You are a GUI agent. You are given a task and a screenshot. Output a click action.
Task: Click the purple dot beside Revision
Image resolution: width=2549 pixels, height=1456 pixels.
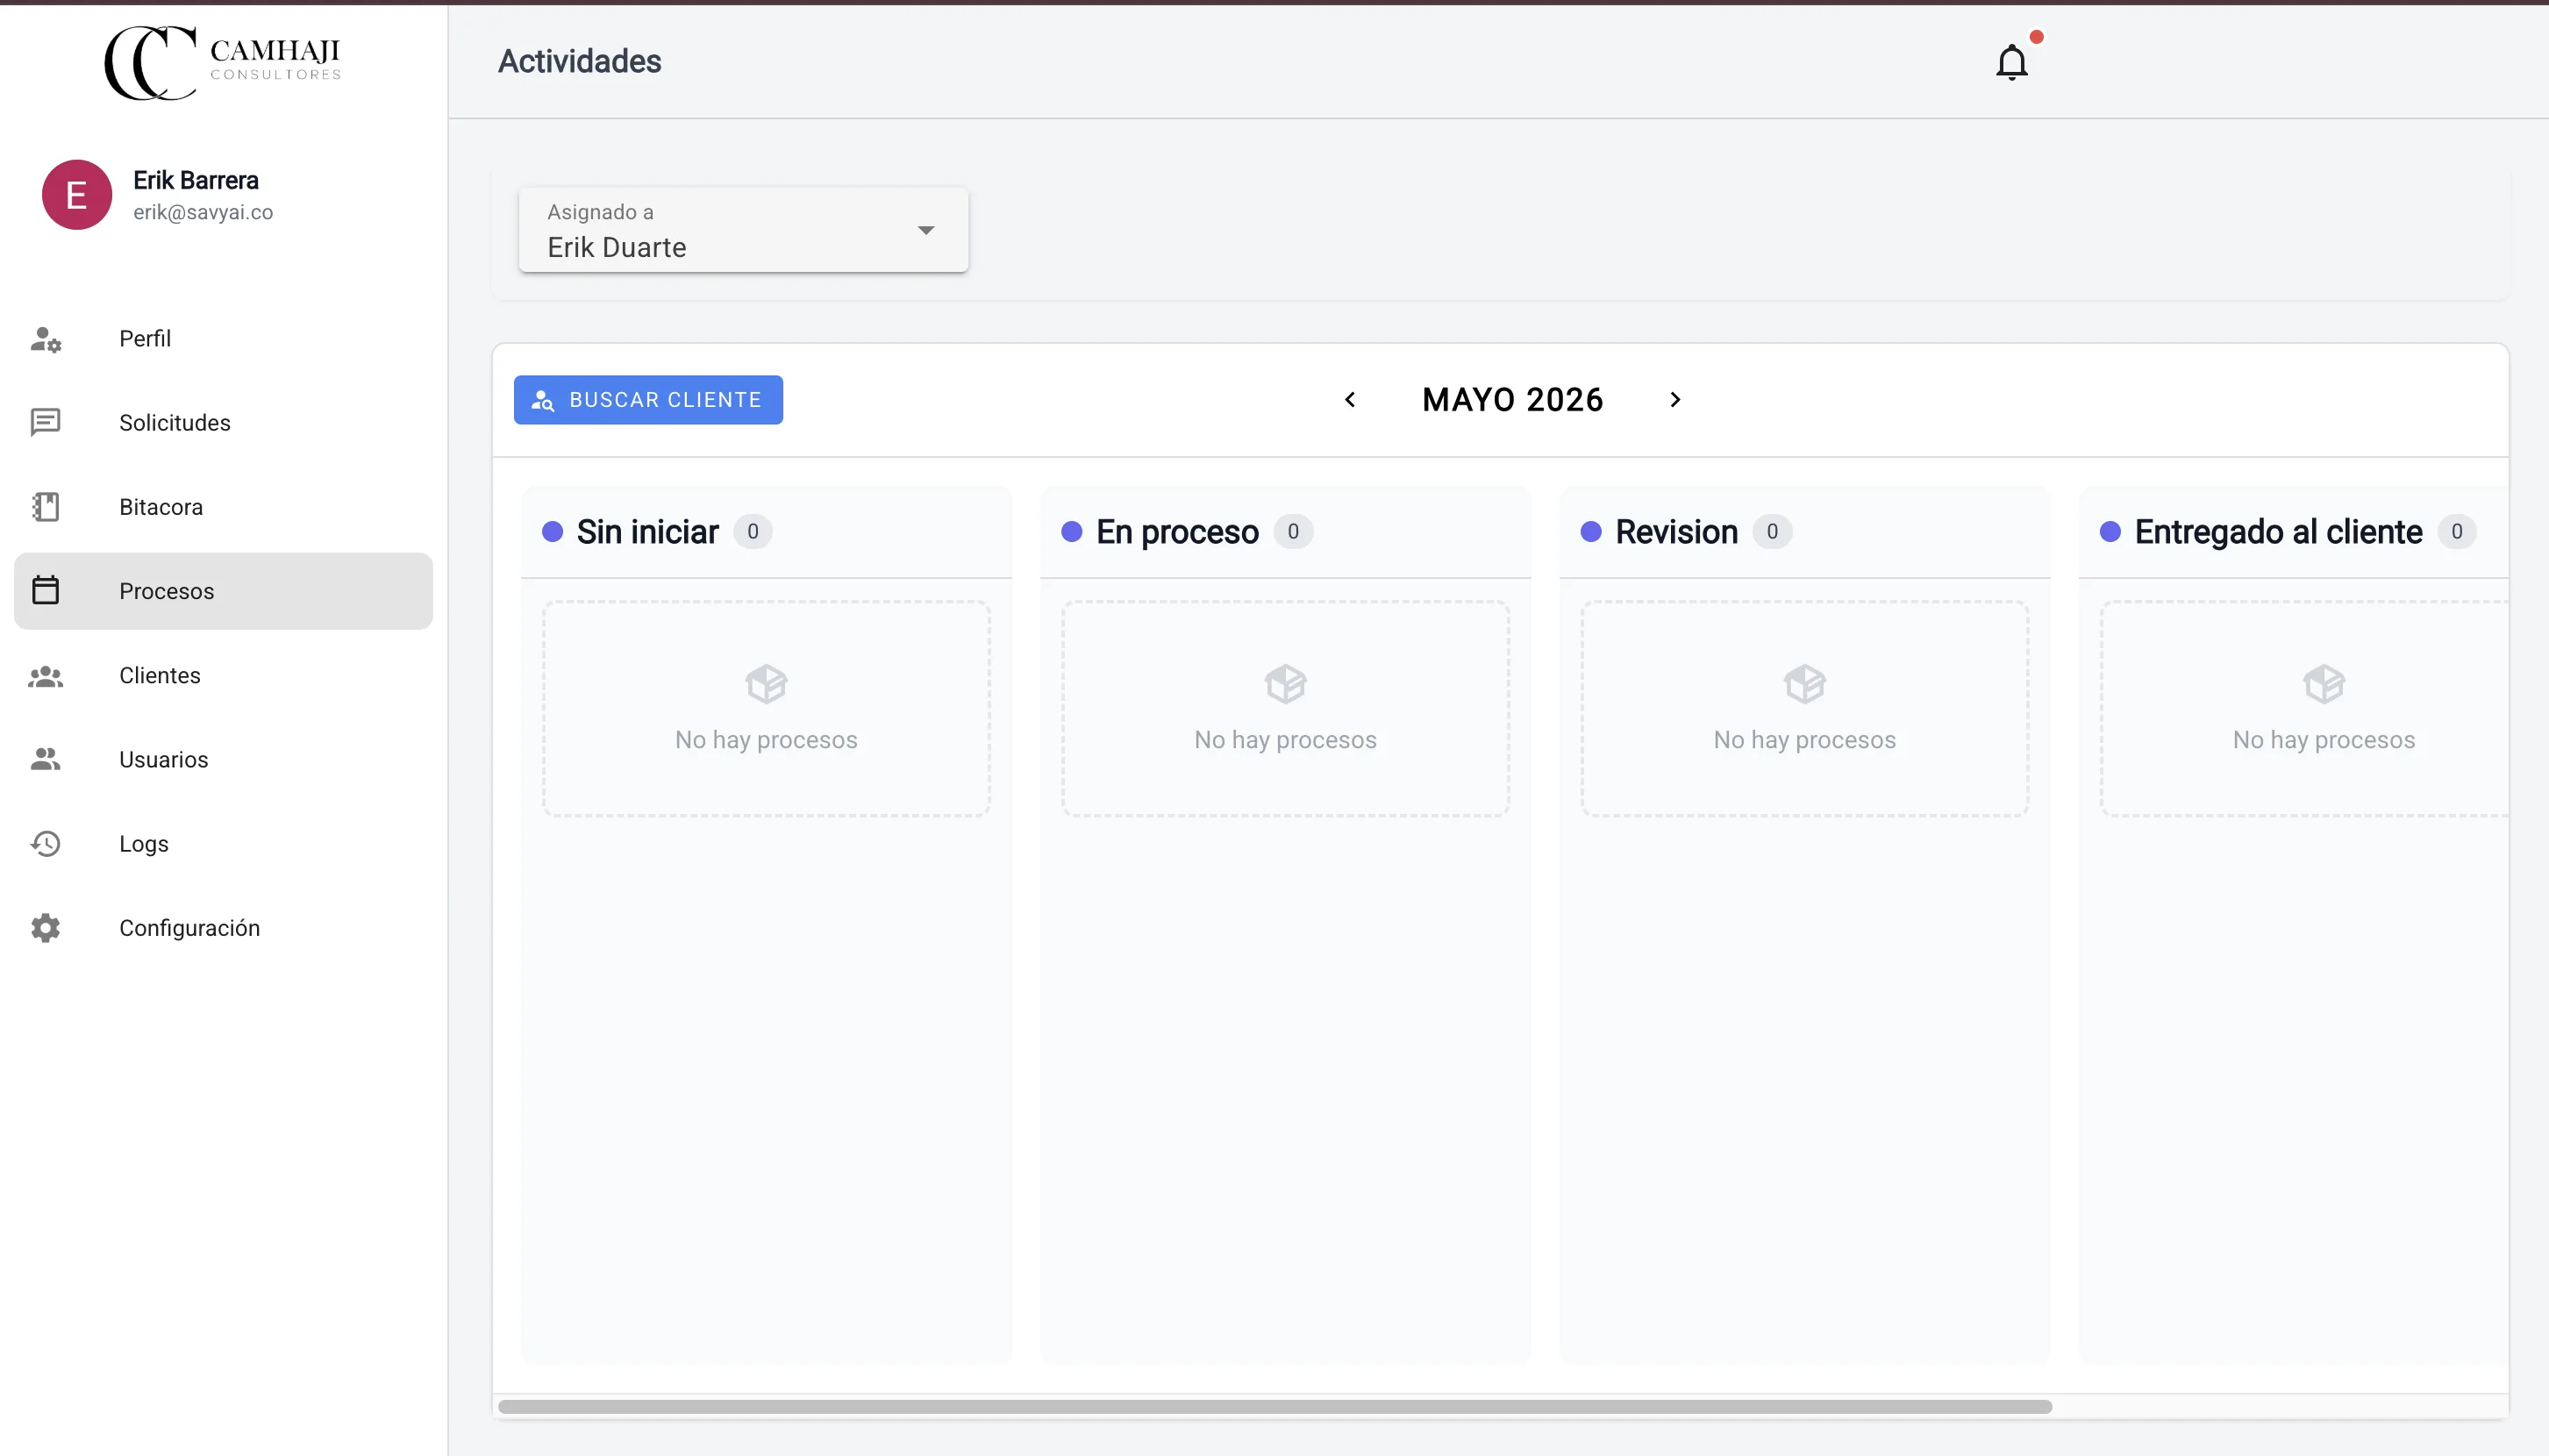point(1591,532)
